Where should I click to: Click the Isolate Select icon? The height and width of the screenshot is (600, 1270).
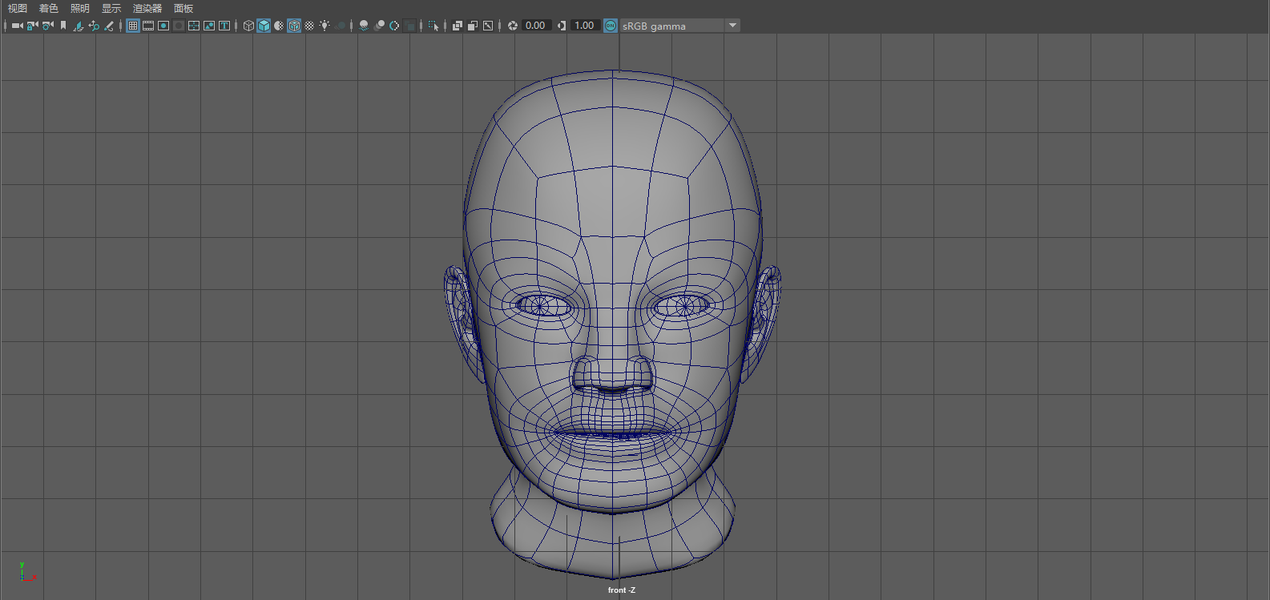(433, 25)
